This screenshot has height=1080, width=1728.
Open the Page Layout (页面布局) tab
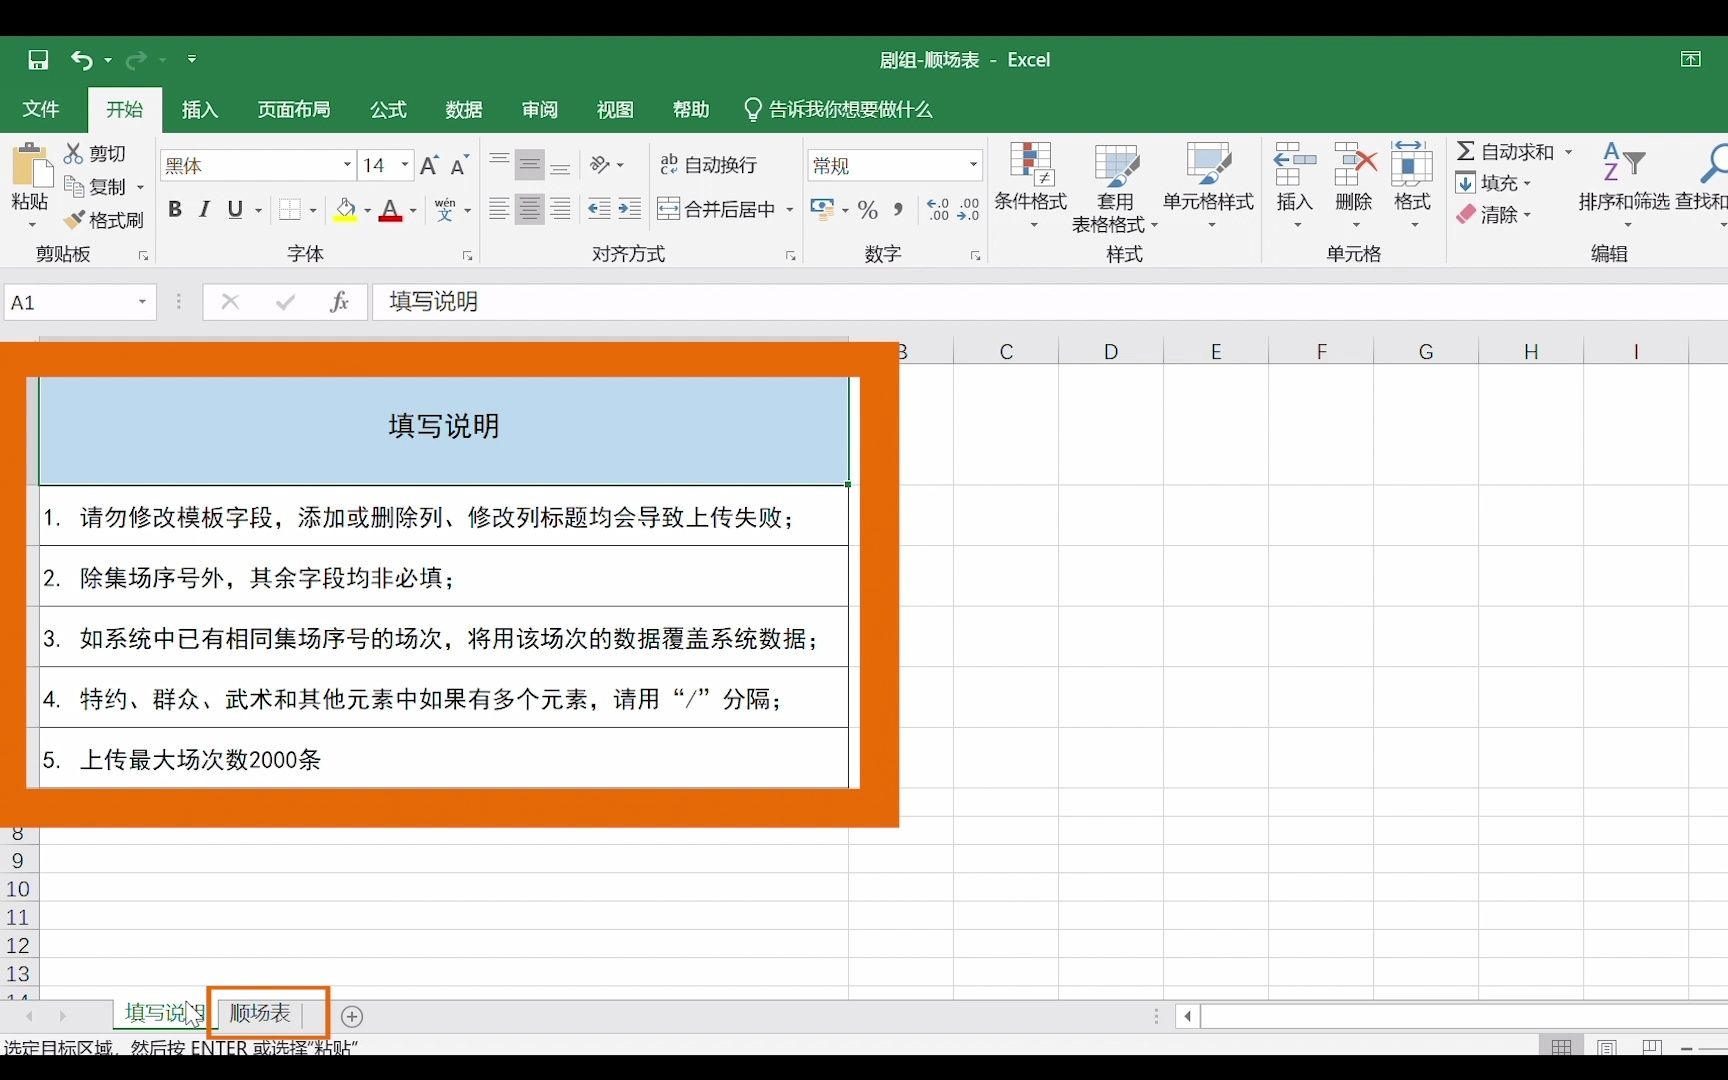294,109
